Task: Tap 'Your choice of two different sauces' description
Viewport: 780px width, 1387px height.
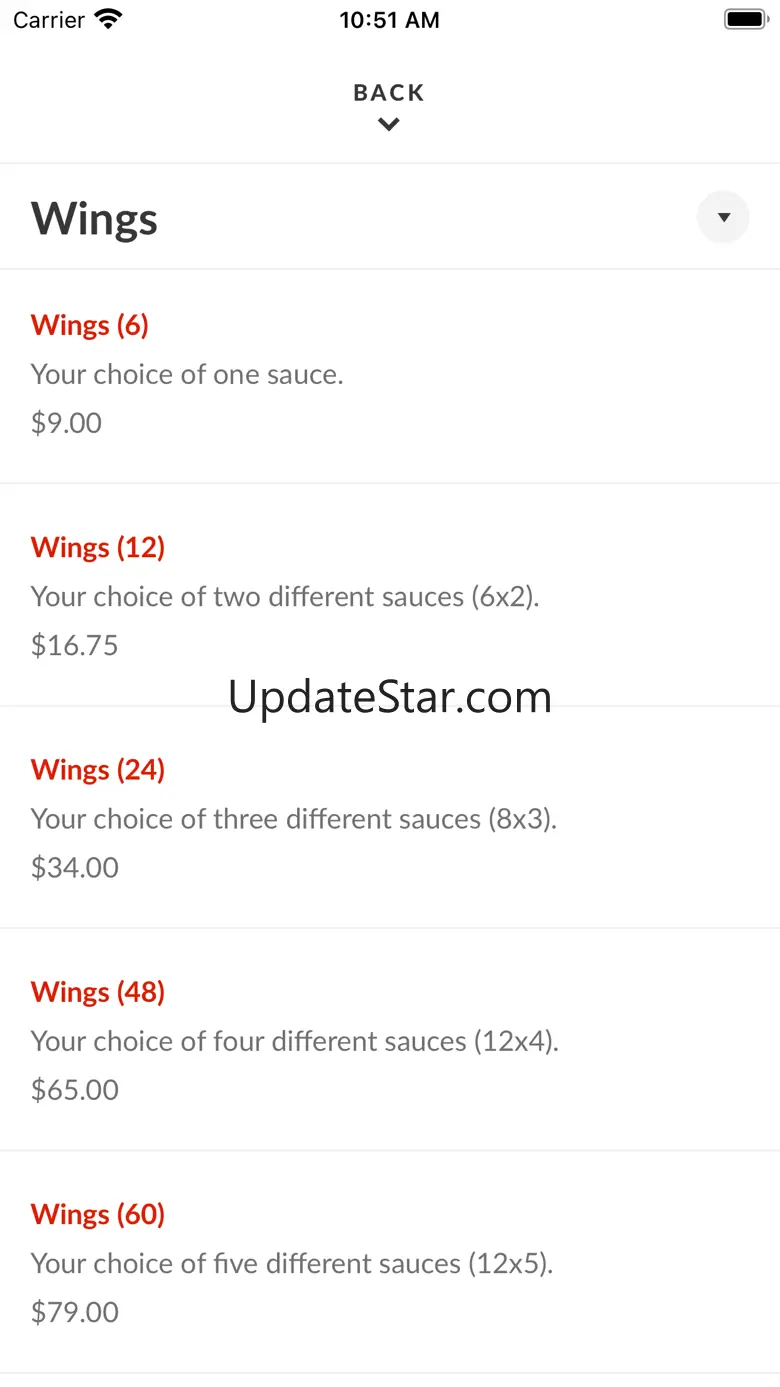Action: click(x=285, y=597)
